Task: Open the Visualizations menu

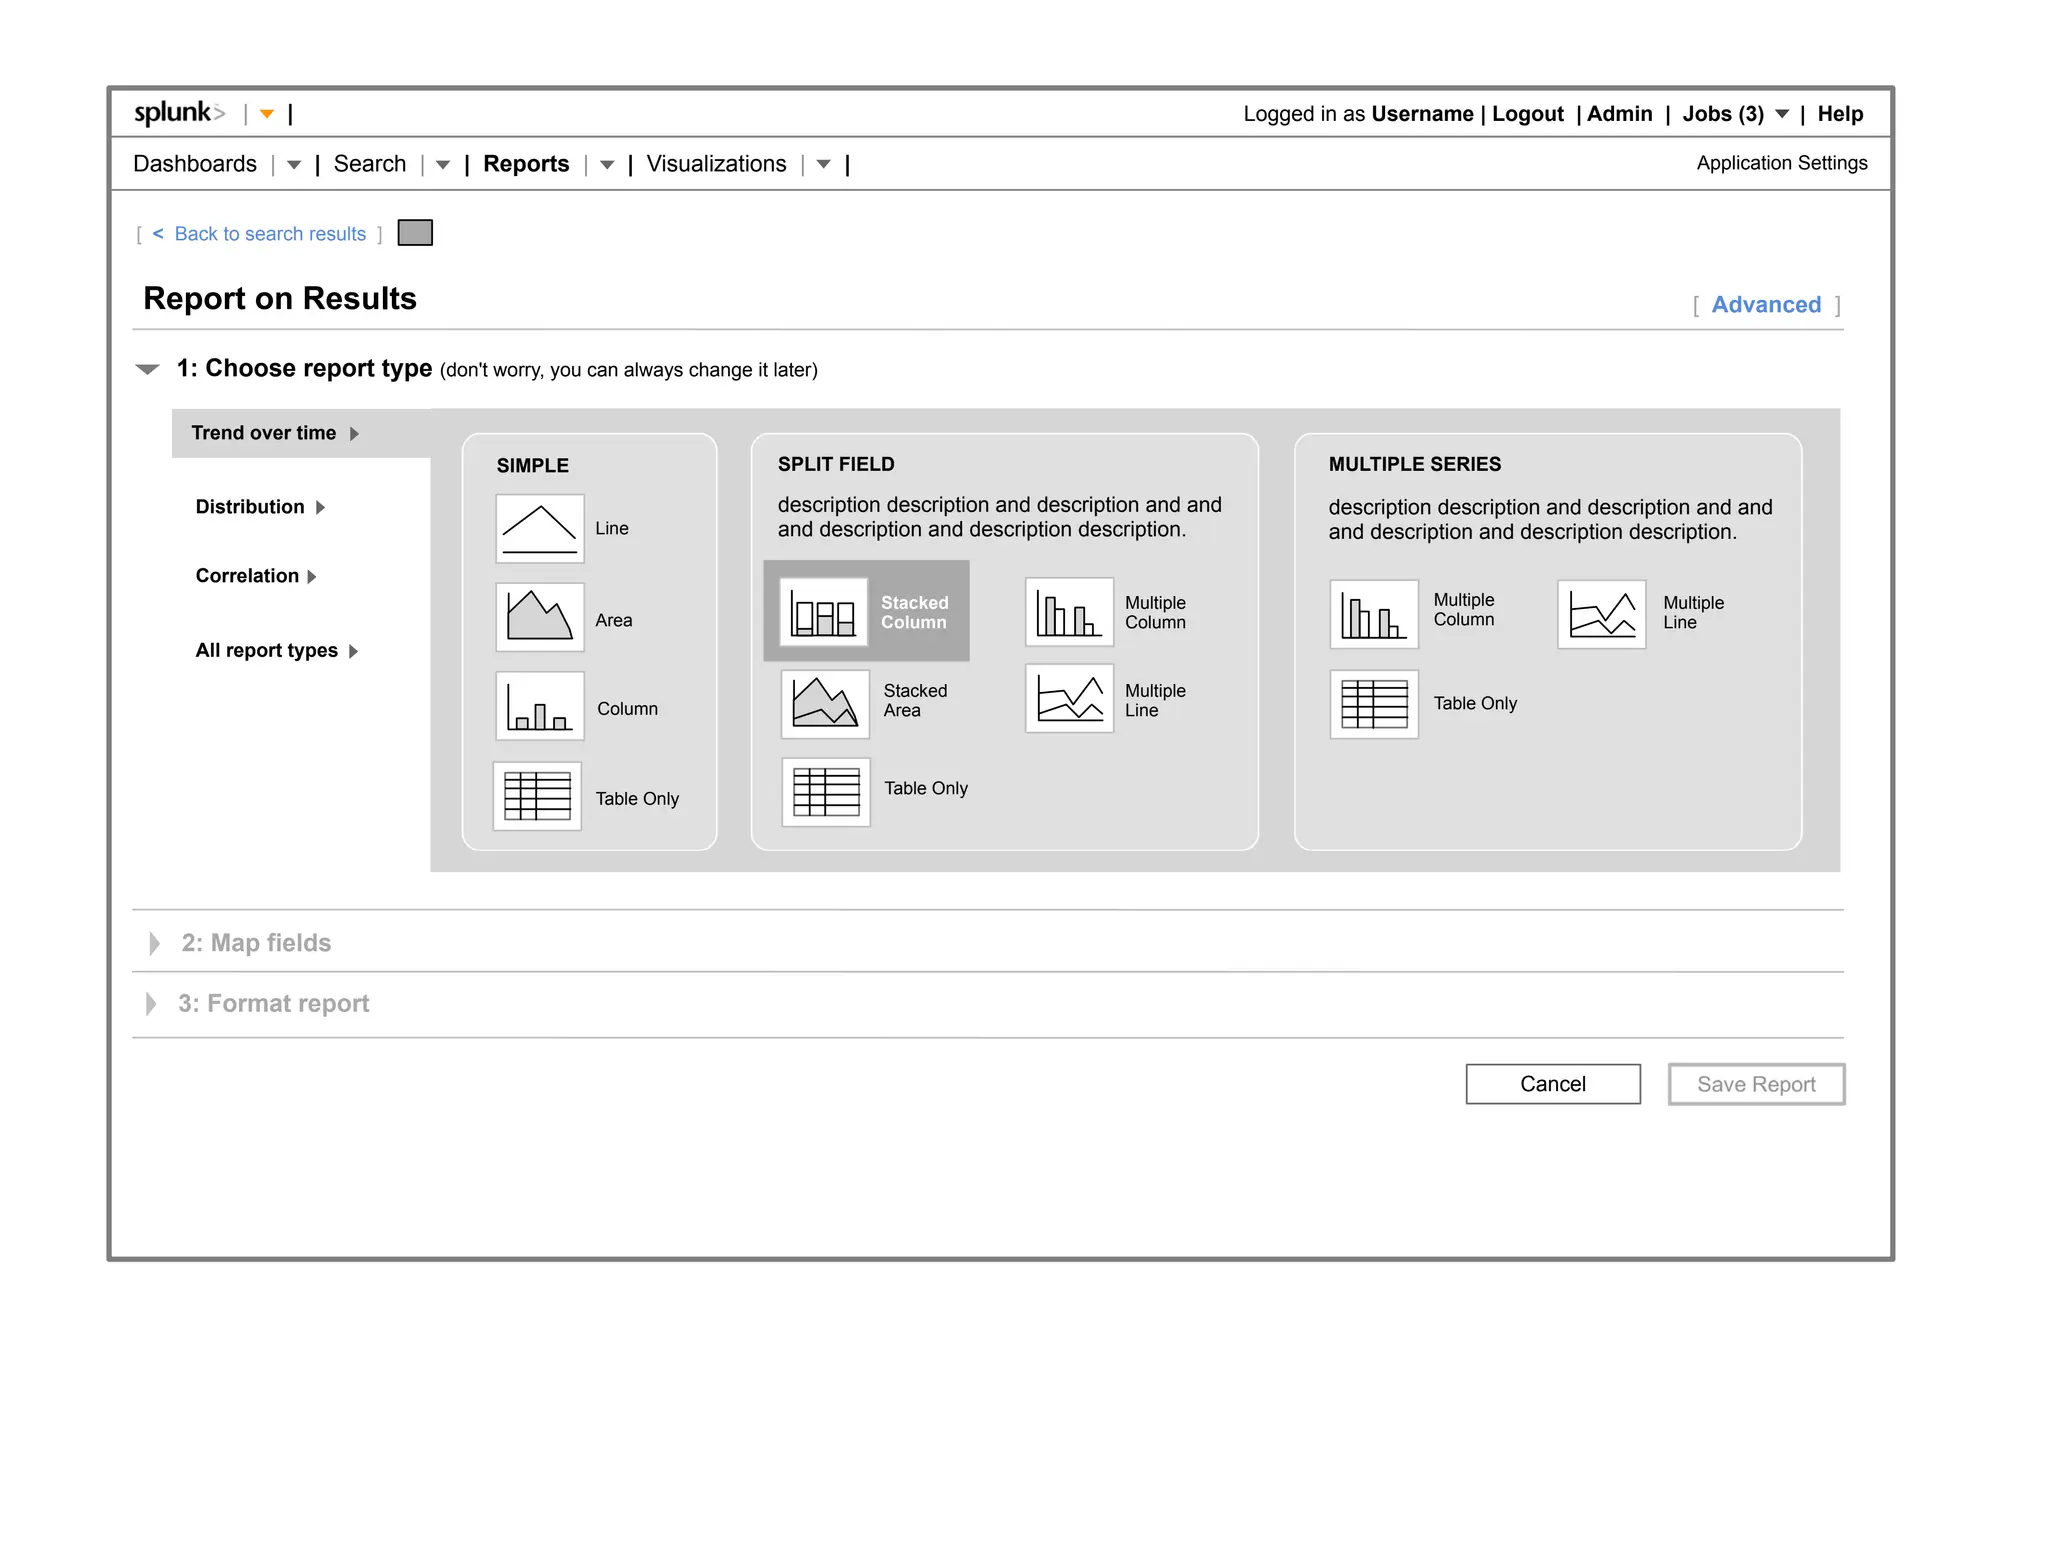Action: (x=716, y=164)
